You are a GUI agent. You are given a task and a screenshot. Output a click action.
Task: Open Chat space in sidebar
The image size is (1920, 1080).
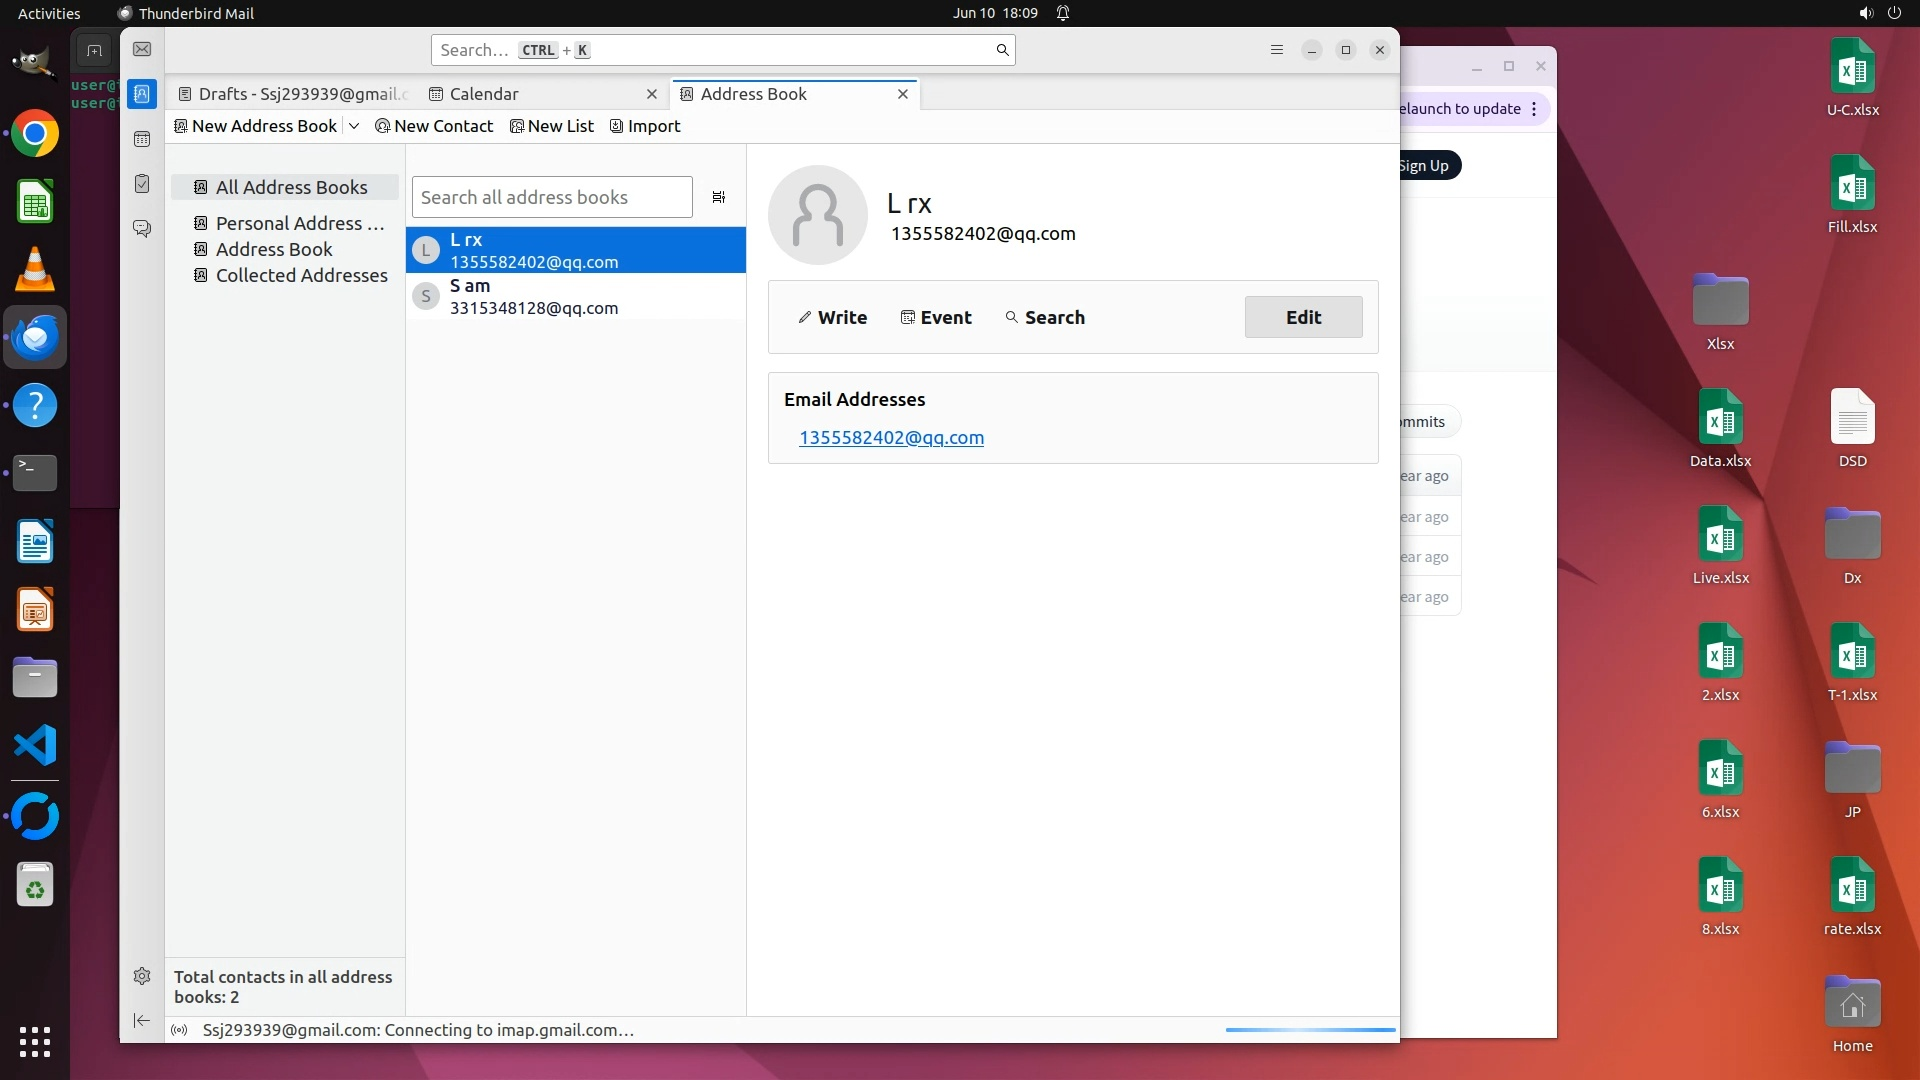point(142,229)
